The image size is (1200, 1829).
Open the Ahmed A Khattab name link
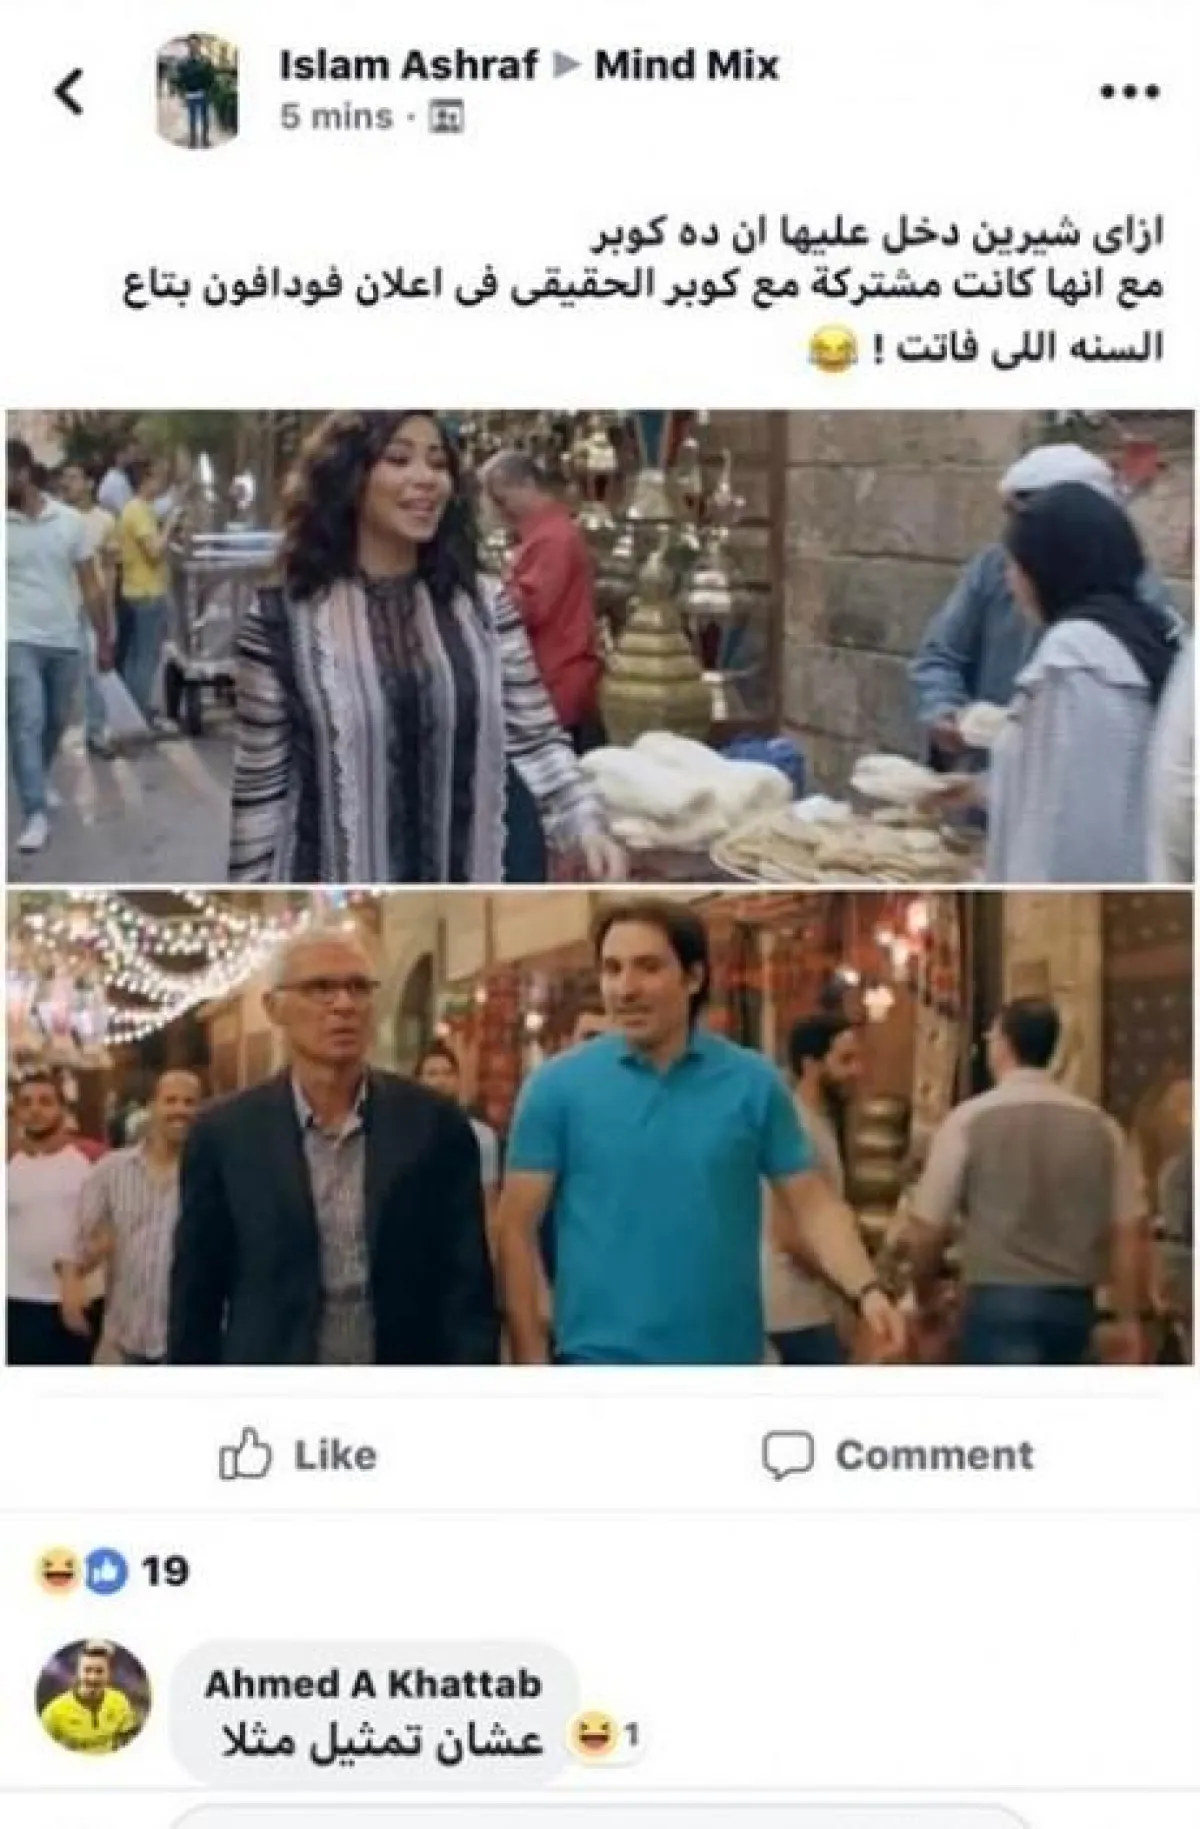pyautogui.click(x=373, y=1684)
